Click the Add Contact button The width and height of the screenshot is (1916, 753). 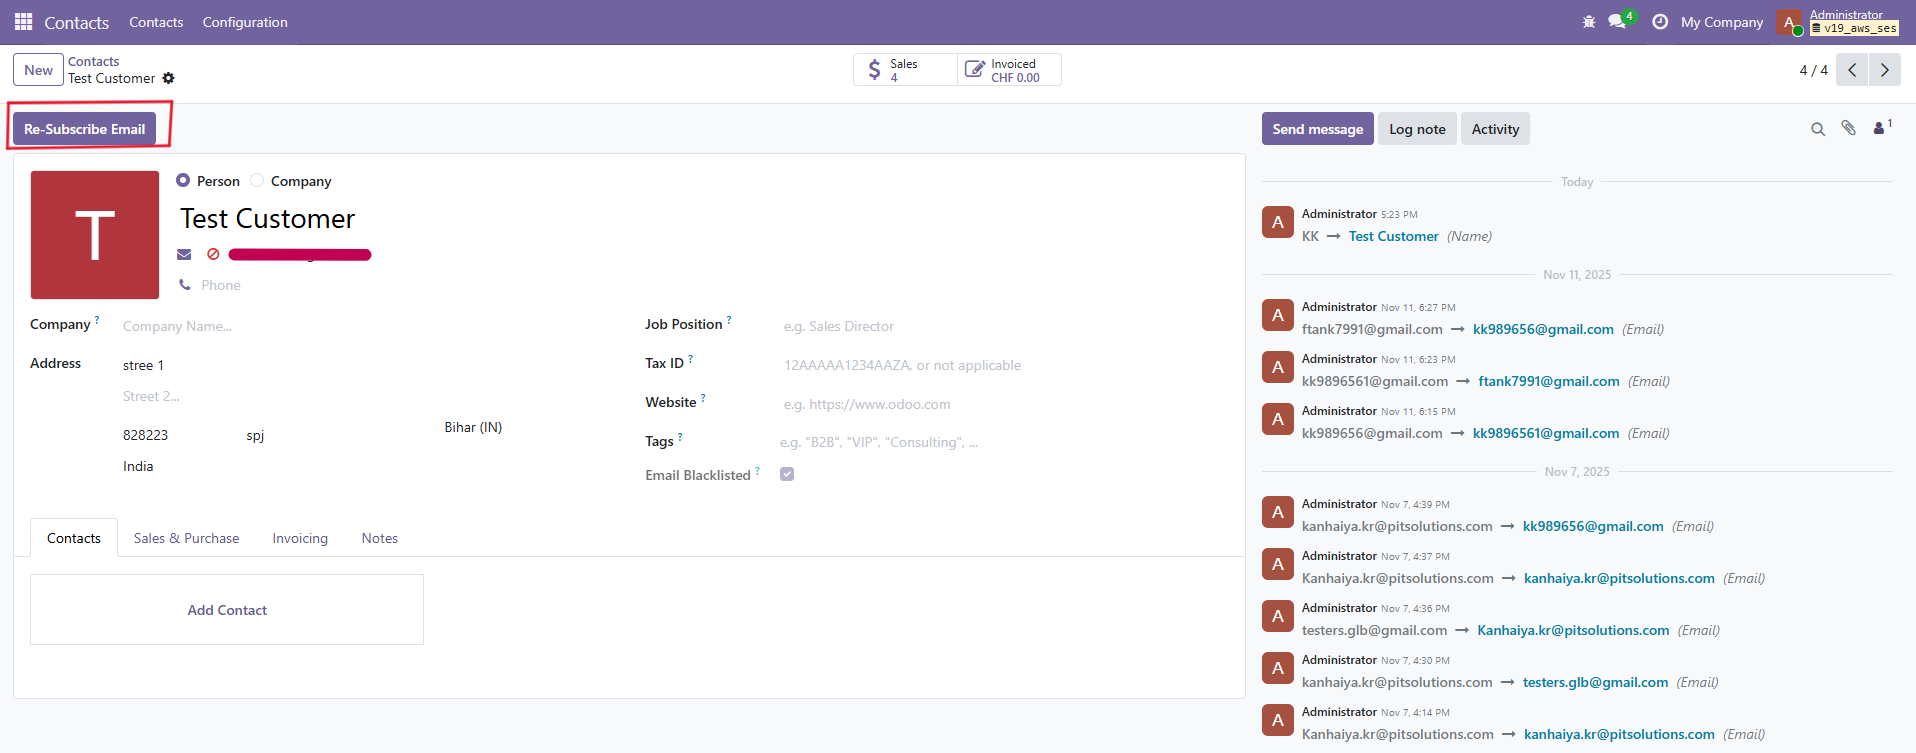[x=227, y=610]
